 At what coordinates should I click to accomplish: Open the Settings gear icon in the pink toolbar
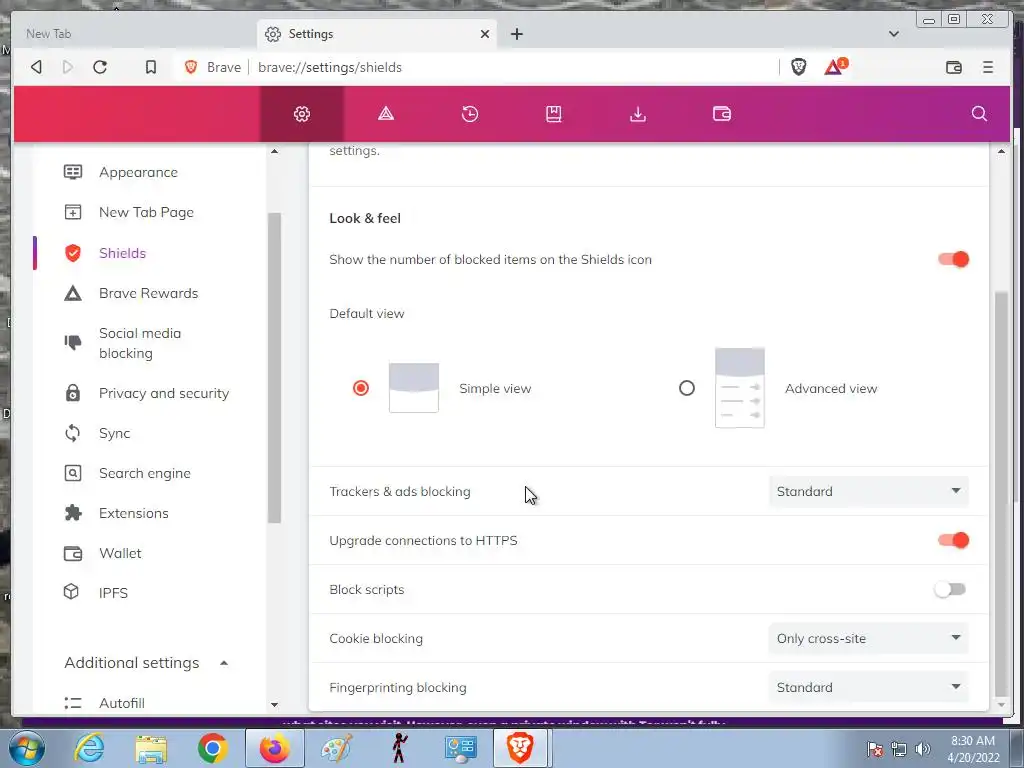coord(302,114)
